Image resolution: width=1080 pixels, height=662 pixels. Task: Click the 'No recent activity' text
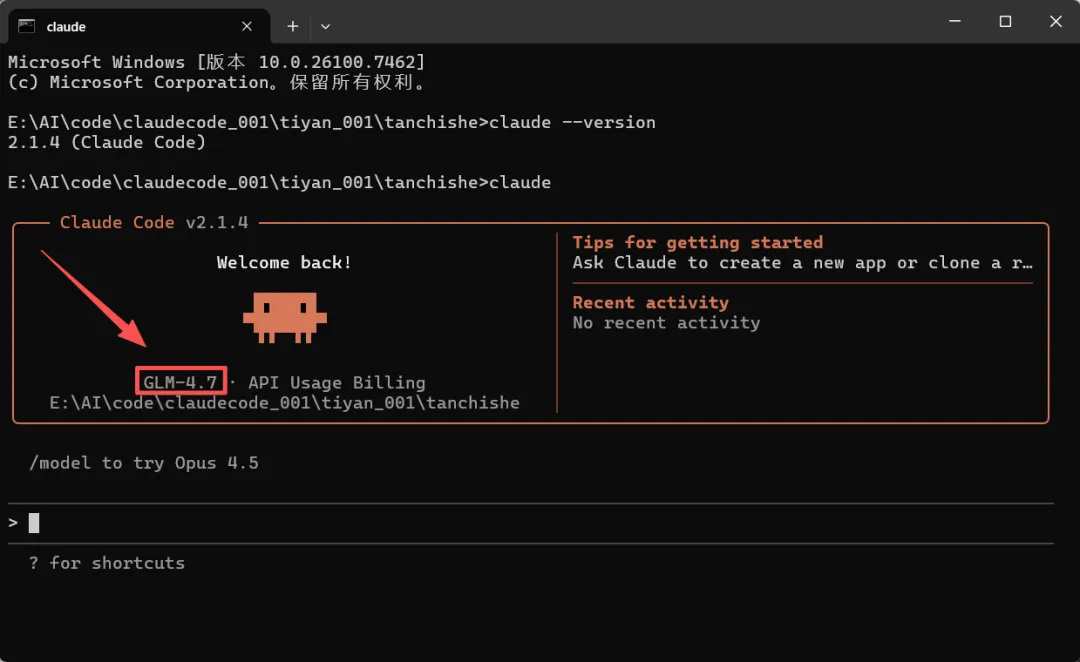666,322
